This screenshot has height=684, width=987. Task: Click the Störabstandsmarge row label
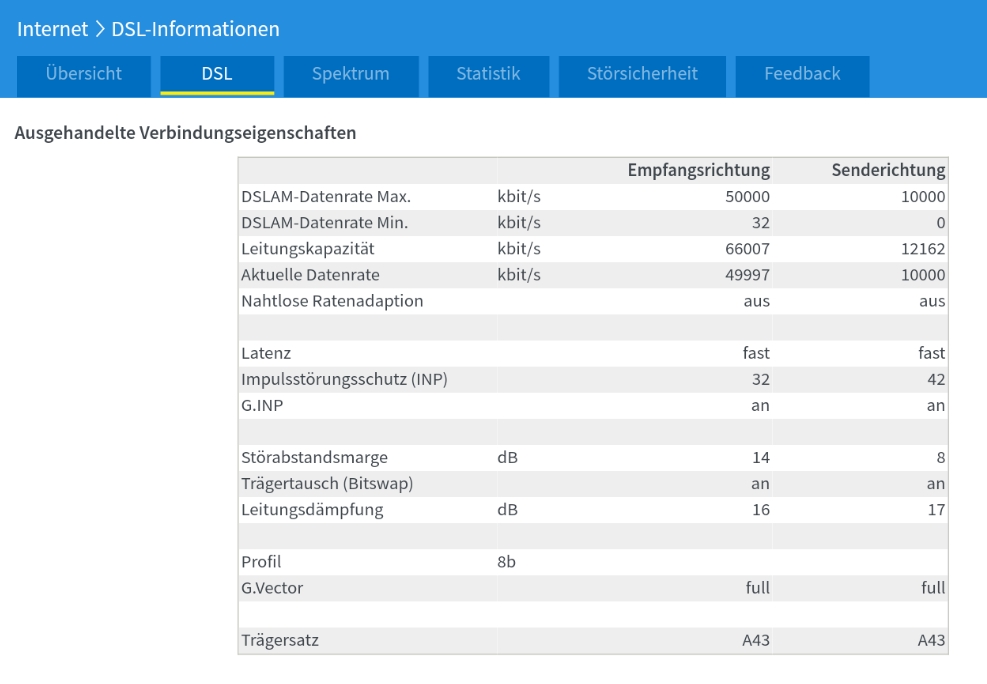(314, 457)
